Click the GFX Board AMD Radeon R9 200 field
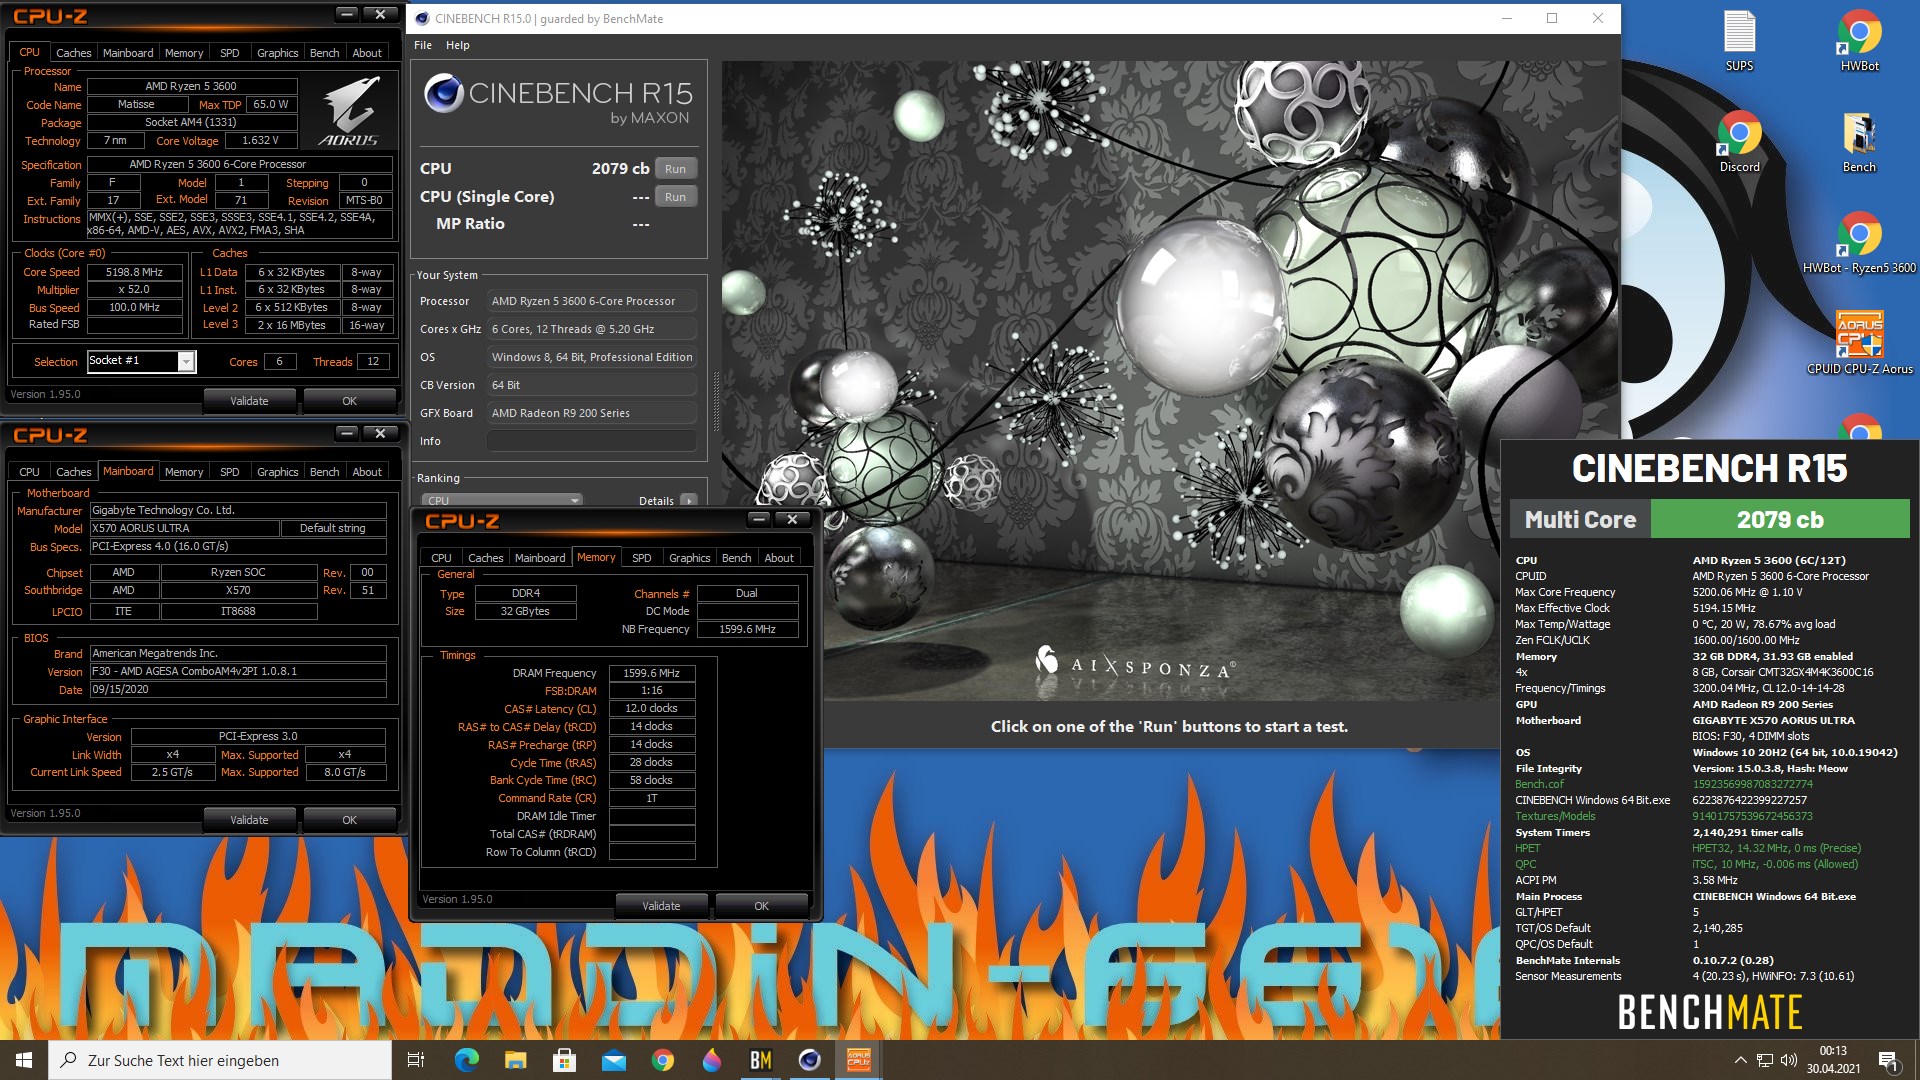1920x1080 pixels. point(591,413)
